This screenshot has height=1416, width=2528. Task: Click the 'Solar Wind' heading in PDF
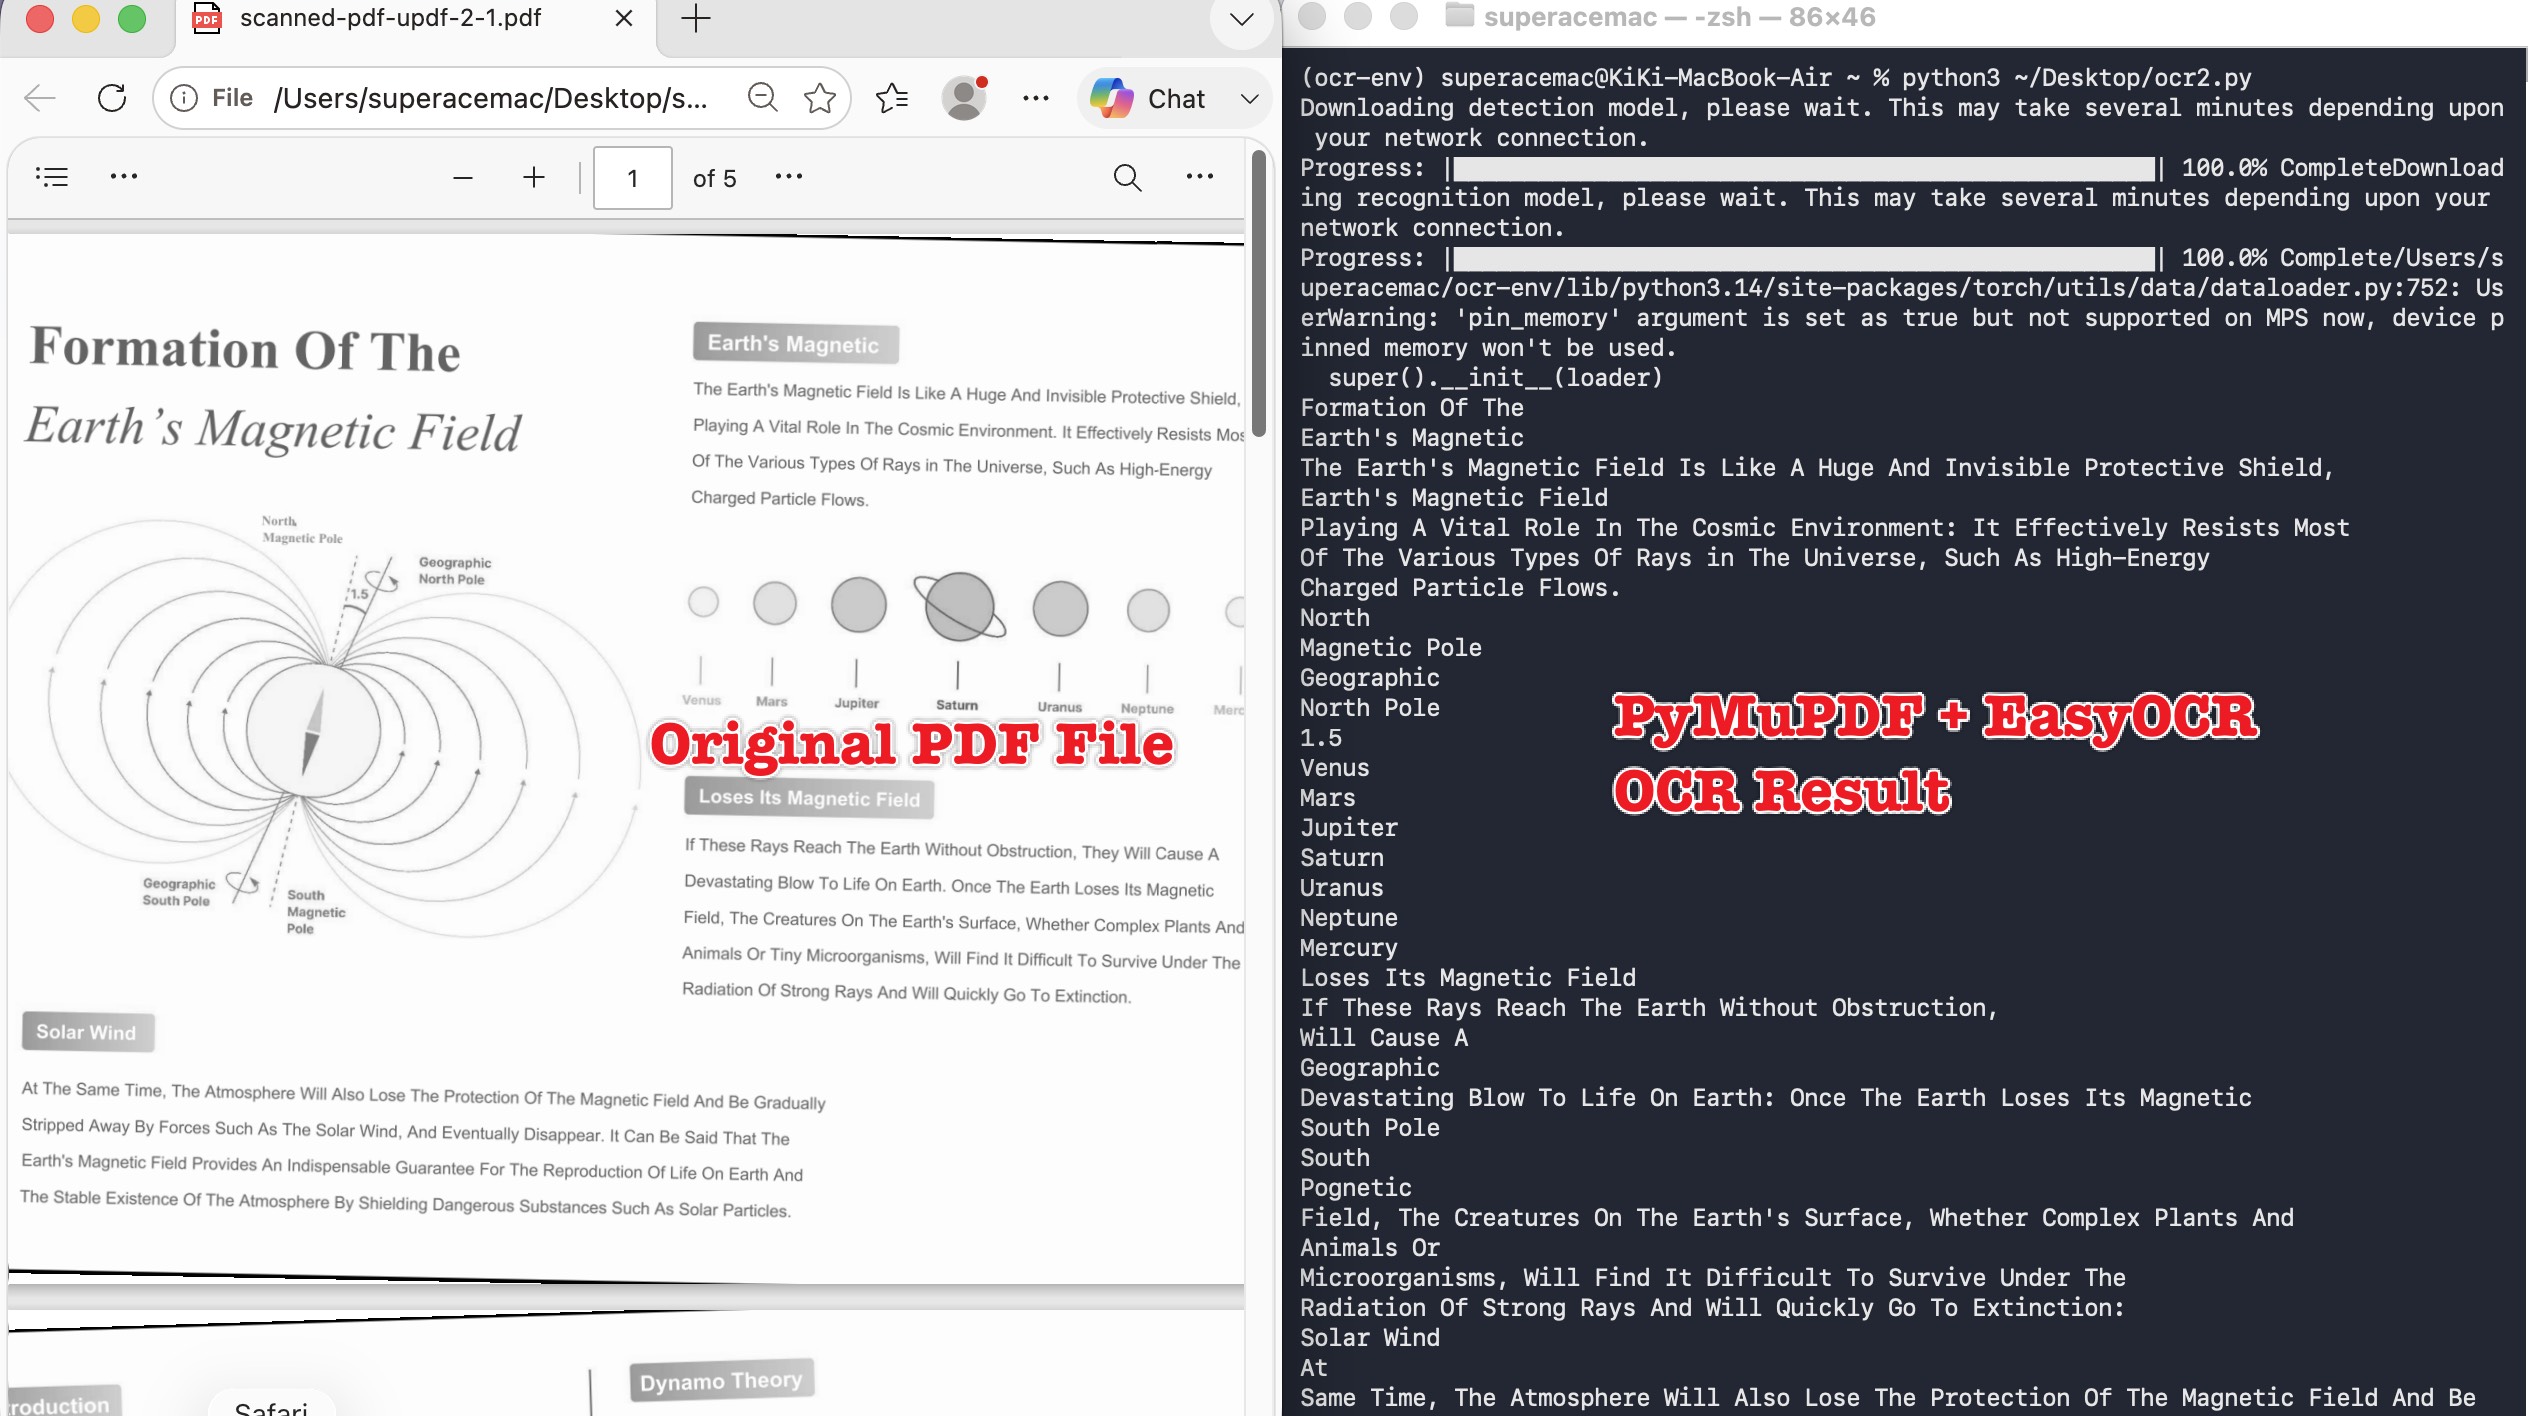click(x=88, y=1032)
